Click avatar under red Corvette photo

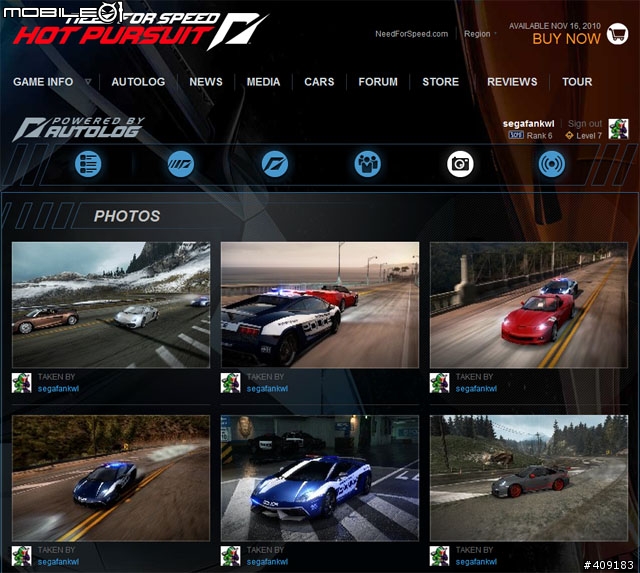tap(440, 383)
